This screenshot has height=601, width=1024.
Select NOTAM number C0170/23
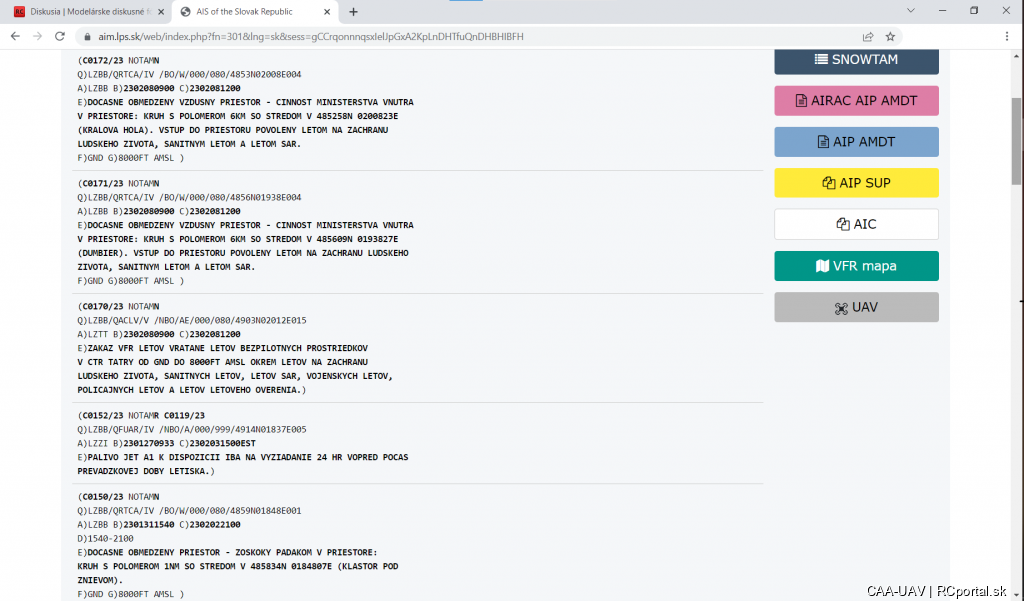[x=103, y=306]
